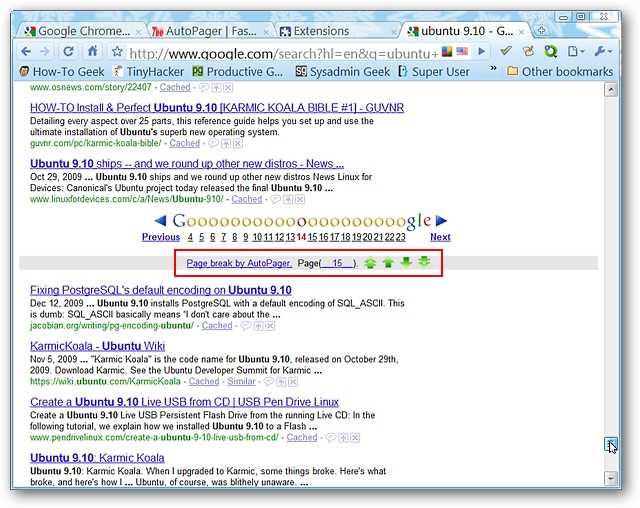The image size is (640, 508).
Task: Open the TinyHacker bookmark
Action: coord(149,72)
